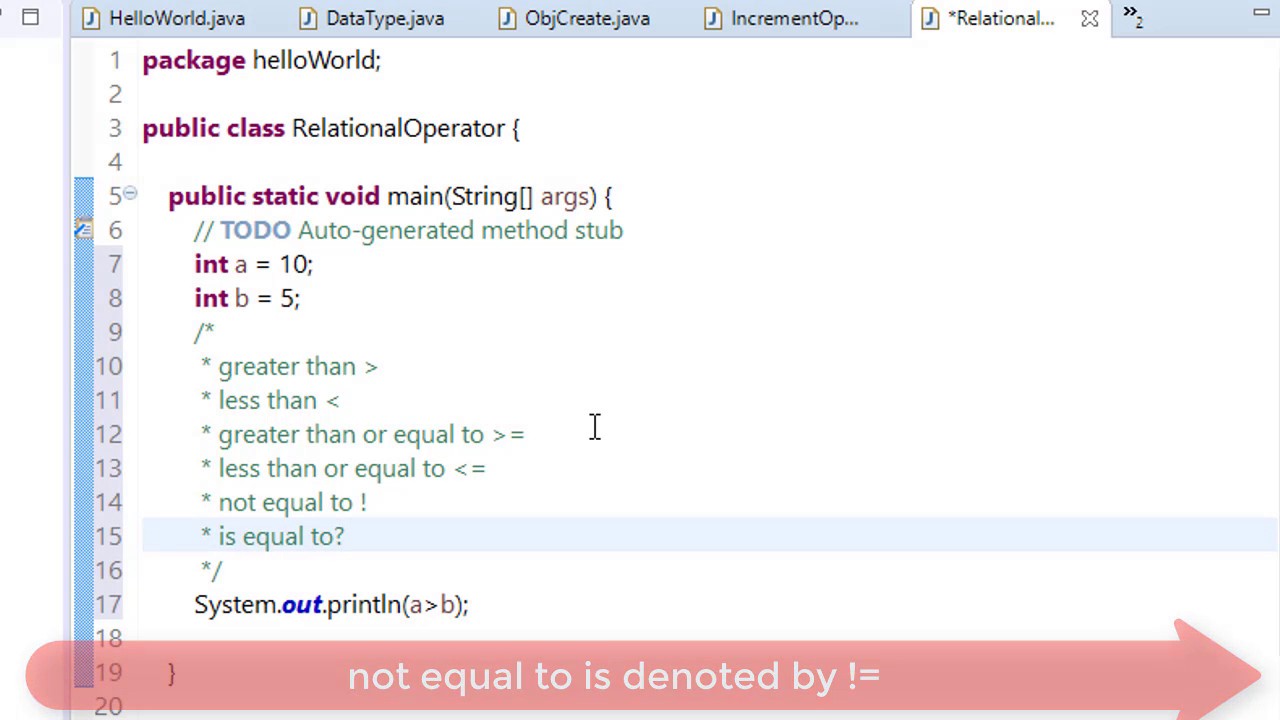Collapse the main method fold at line 5
This screenshot has width=1280, height=720.
(130, 193)
